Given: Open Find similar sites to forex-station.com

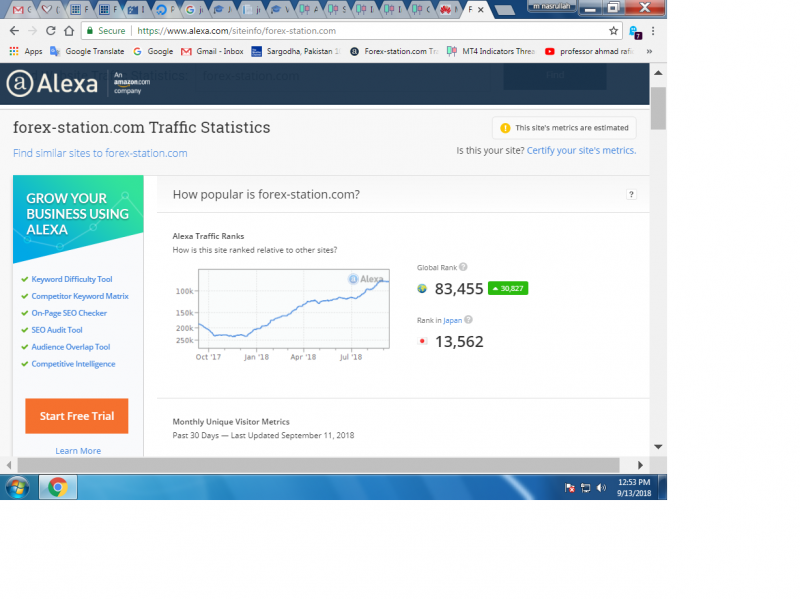Looking at the screenshot, I should [x=100, y=153].
